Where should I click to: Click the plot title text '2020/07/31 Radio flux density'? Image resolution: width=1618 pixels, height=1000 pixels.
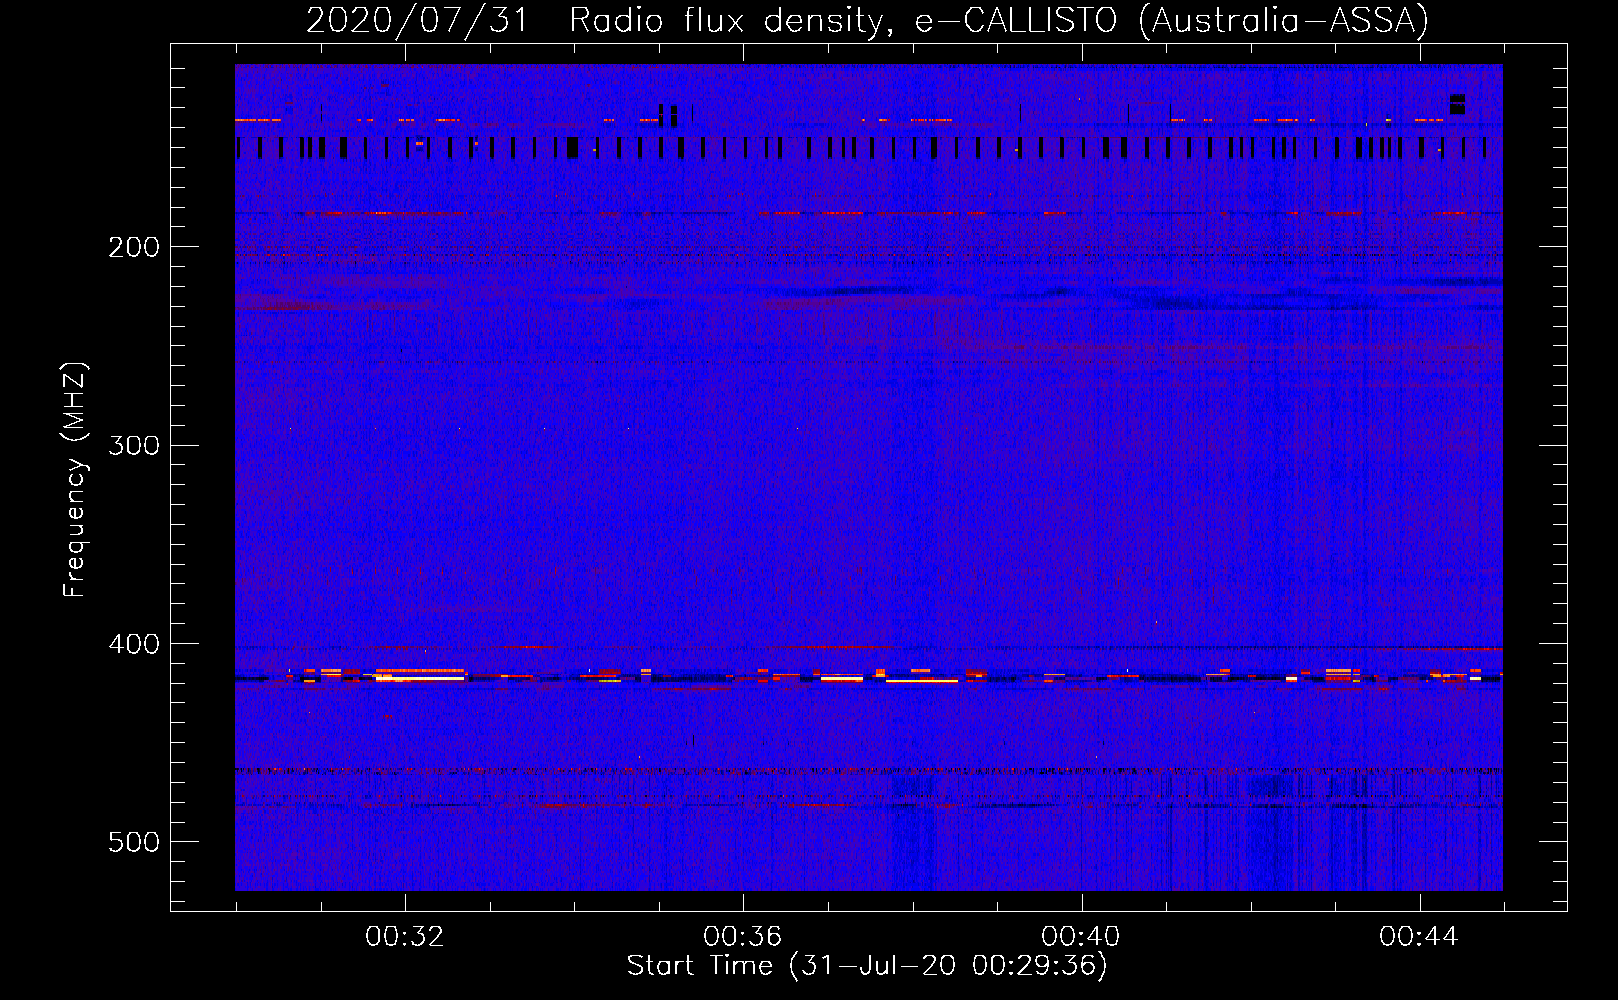[x=595, y=20]
